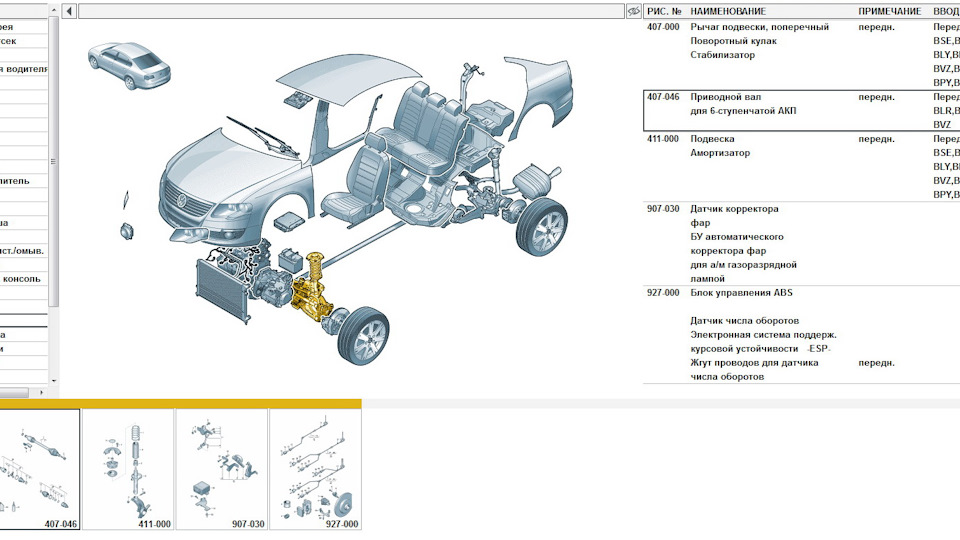Viewport: 960px width, 540px height.
Task: Select the rear exhaust muffler
Action: pos(534,180)
